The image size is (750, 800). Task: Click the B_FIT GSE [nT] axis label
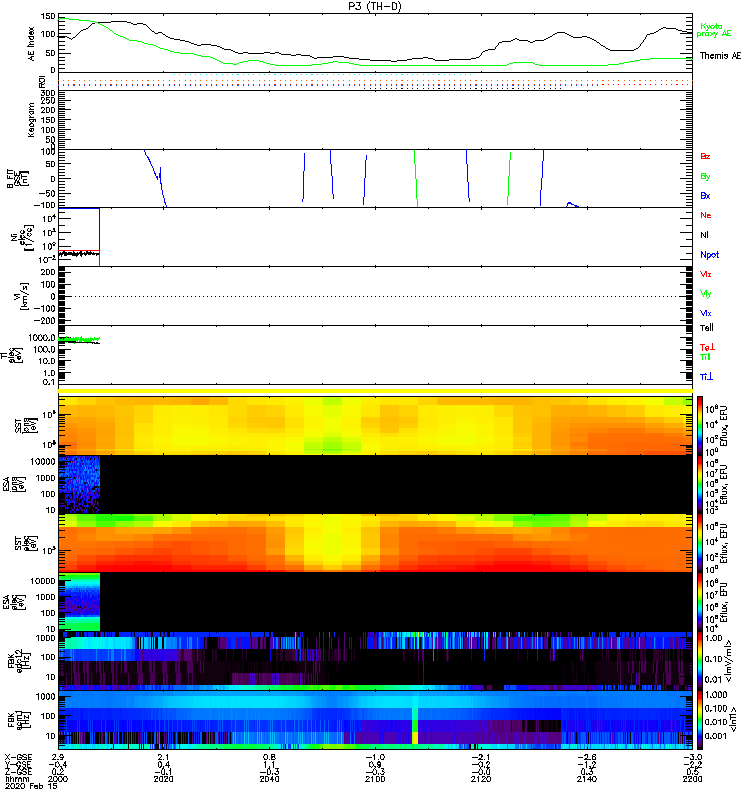click(x=17, y=179)
